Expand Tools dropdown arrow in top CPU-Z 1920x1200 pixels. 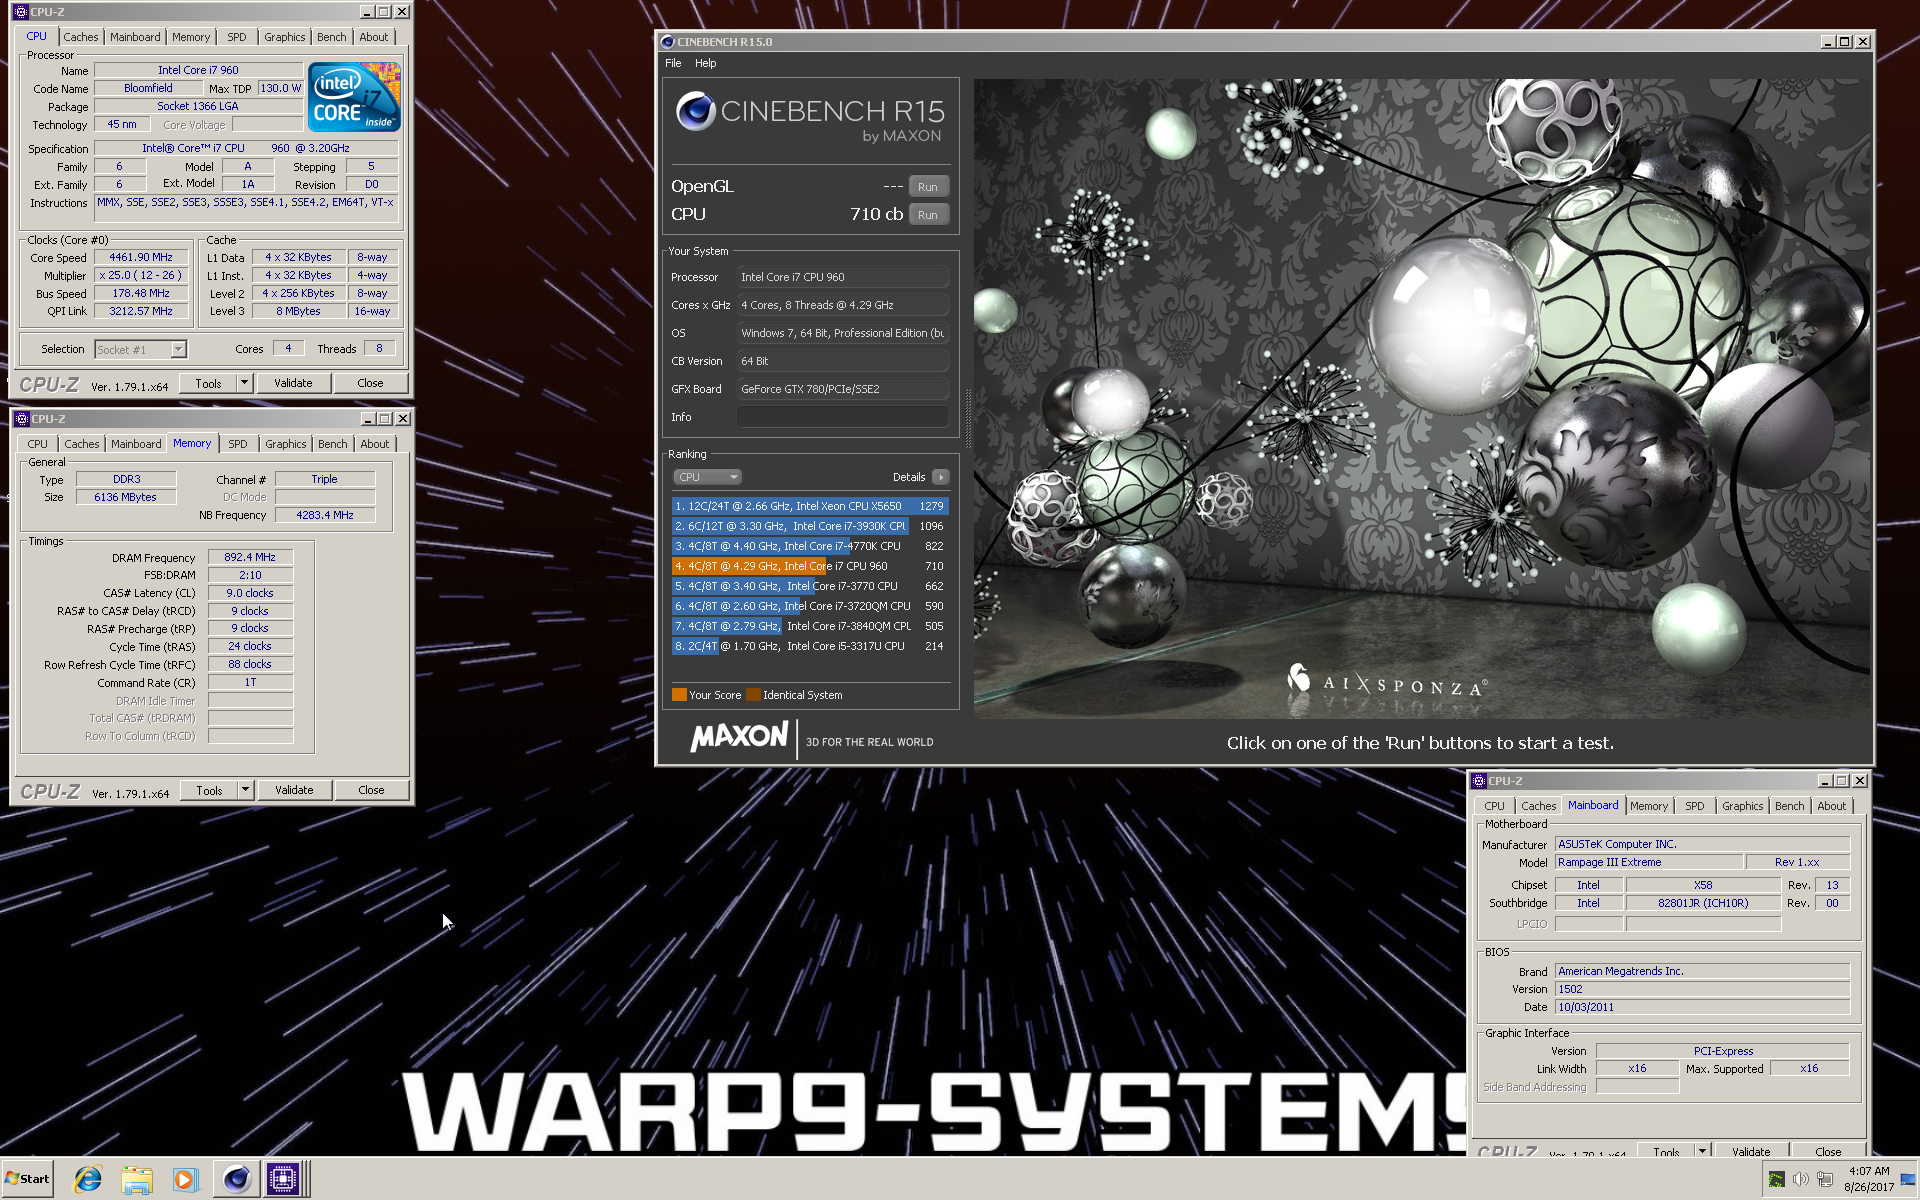[243, 383]
